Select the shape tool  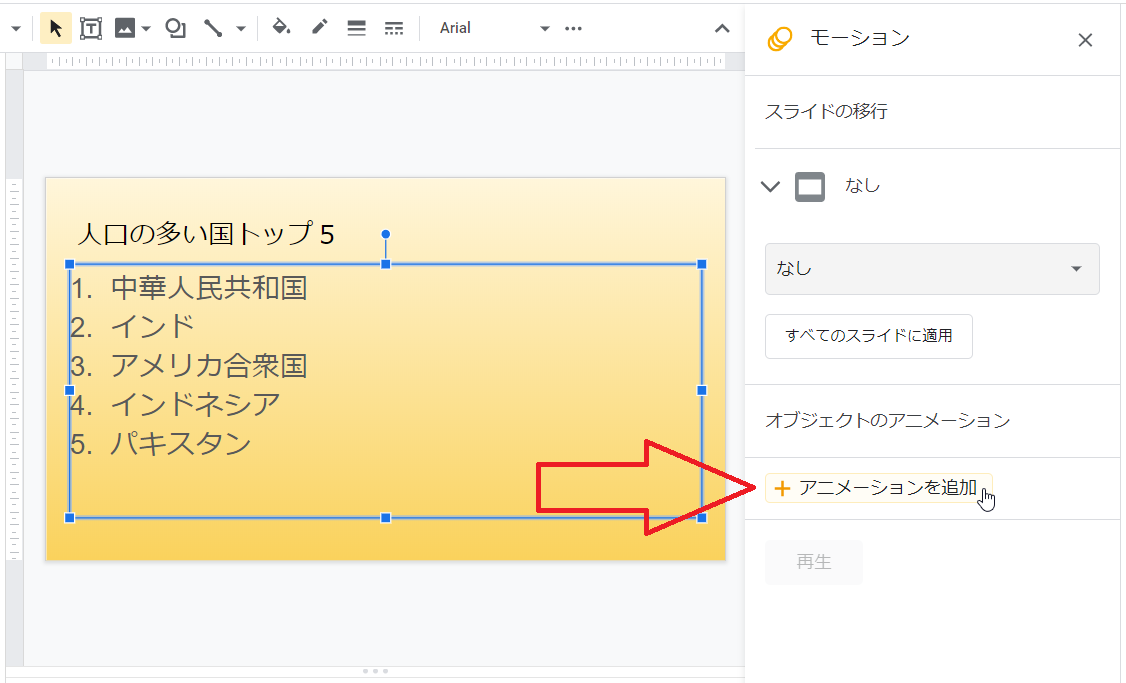pos(175,28)
